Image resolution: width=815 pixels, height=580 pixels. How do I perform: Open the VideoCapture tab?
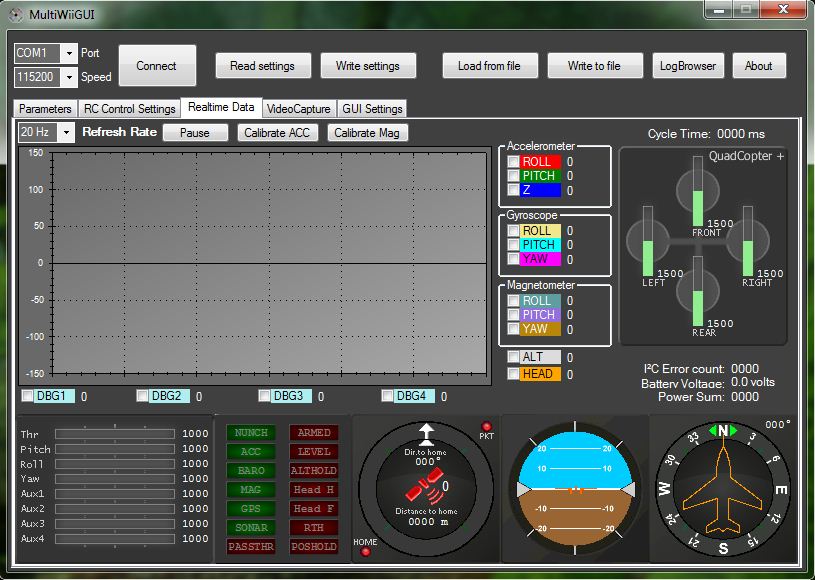[x=299, y=109]
